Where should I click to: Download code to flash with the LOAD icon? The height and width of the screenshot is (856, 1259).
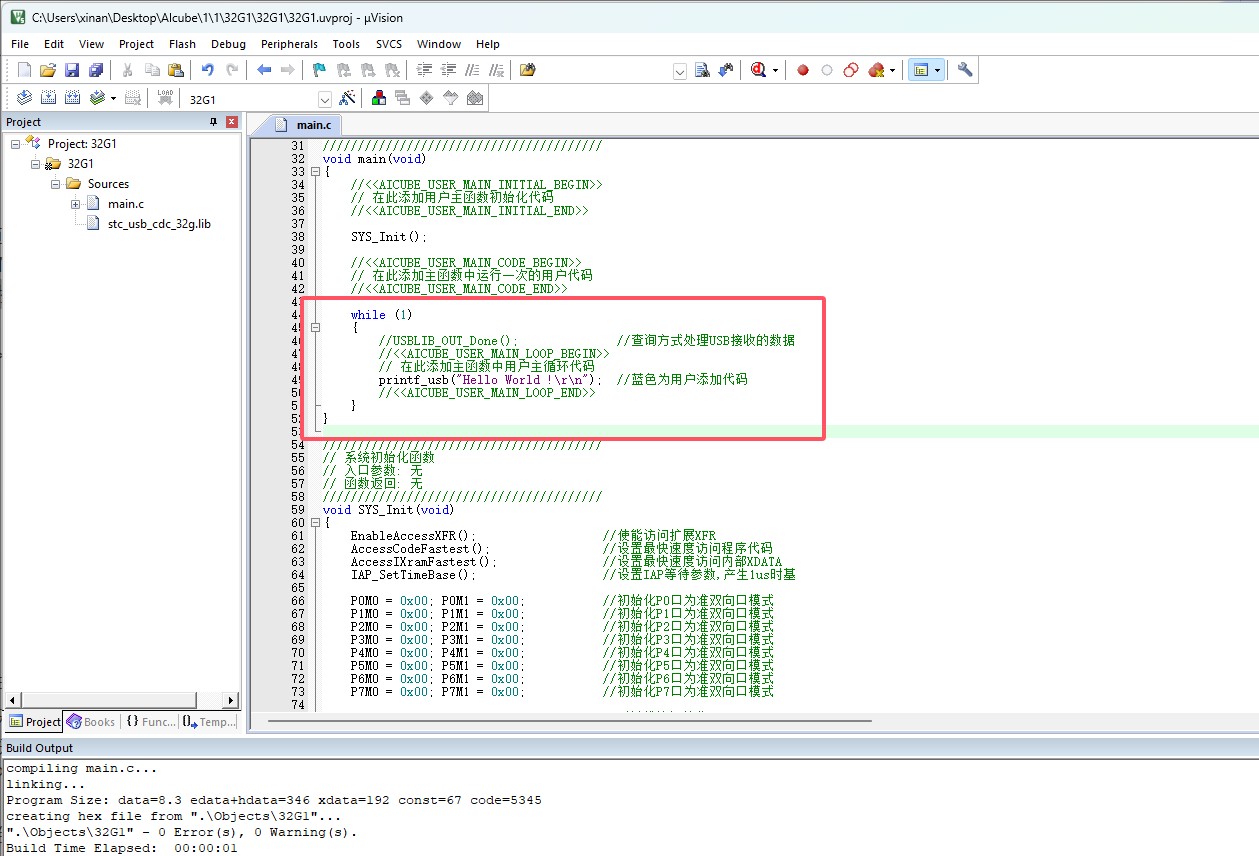166,98
